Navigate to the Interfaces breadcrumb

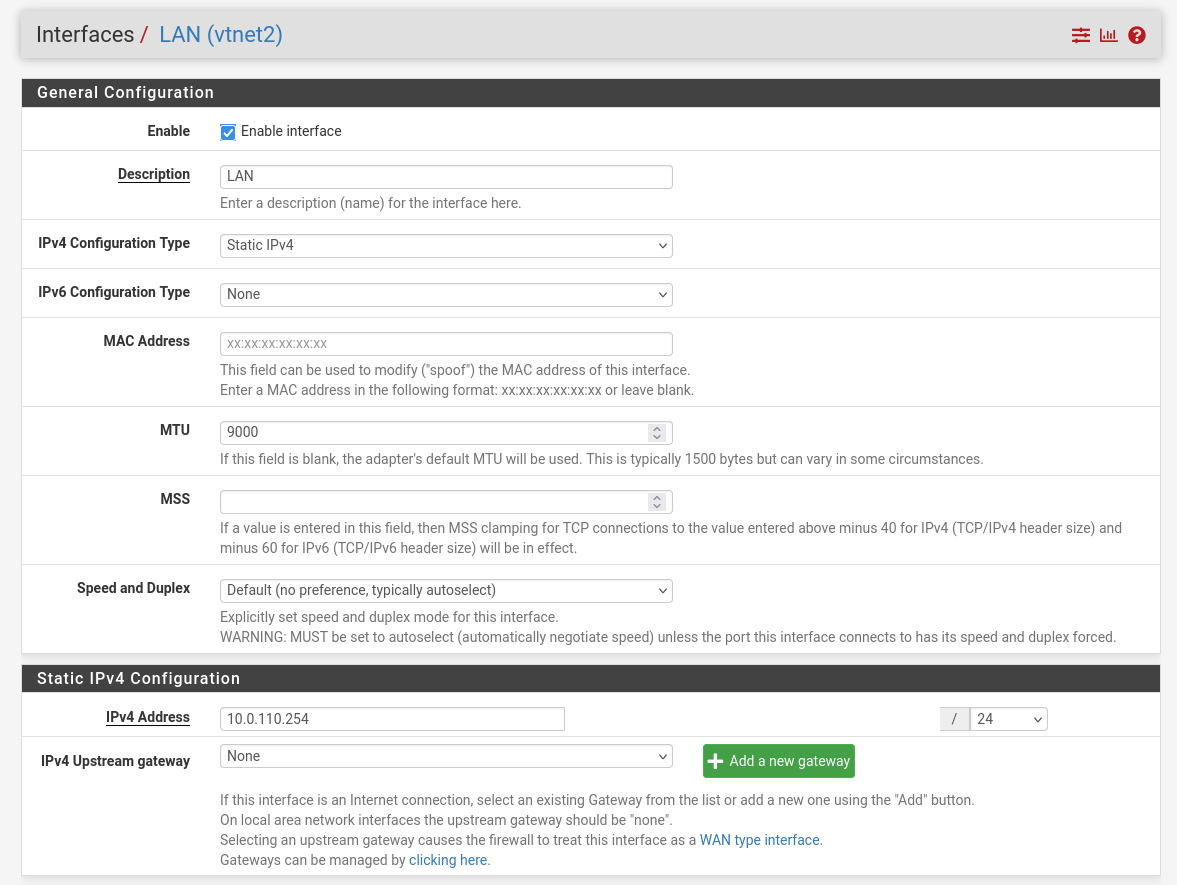(85, 34)
